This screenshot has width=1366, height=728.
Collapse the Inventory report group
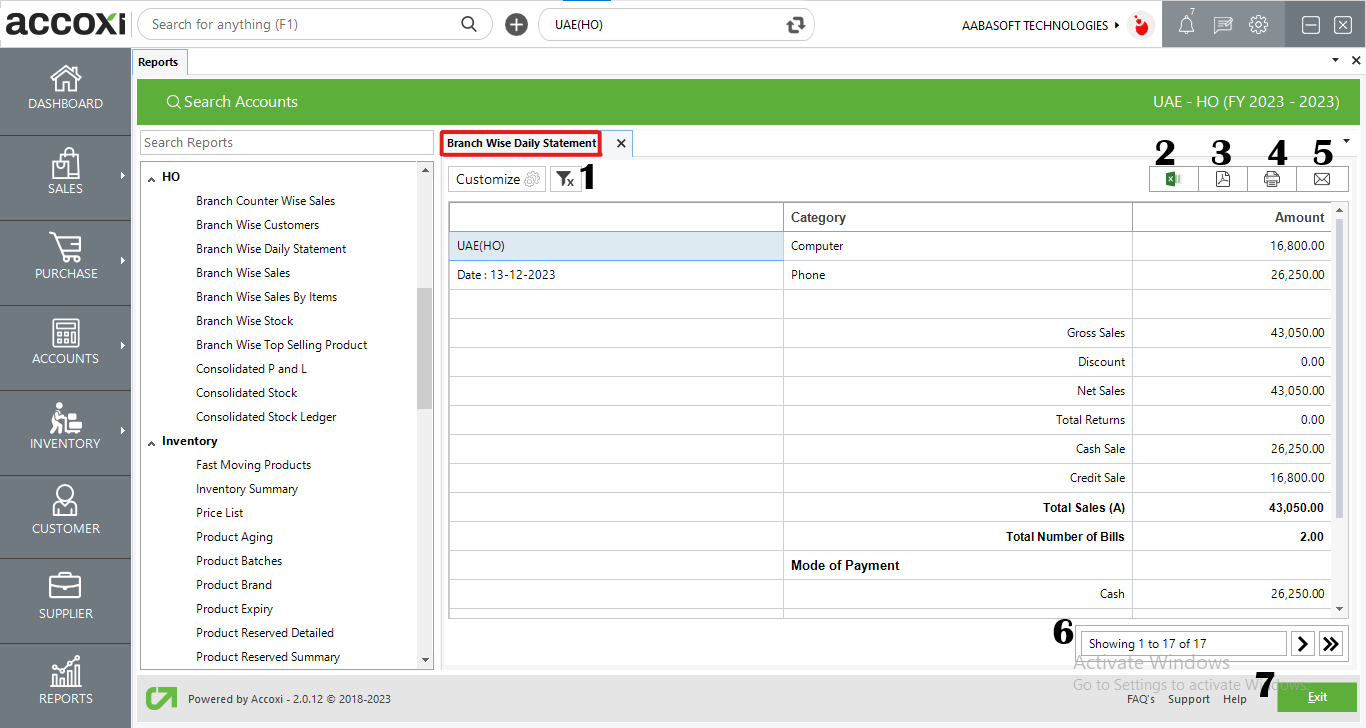pyautogui.click(x=152, y=442)
